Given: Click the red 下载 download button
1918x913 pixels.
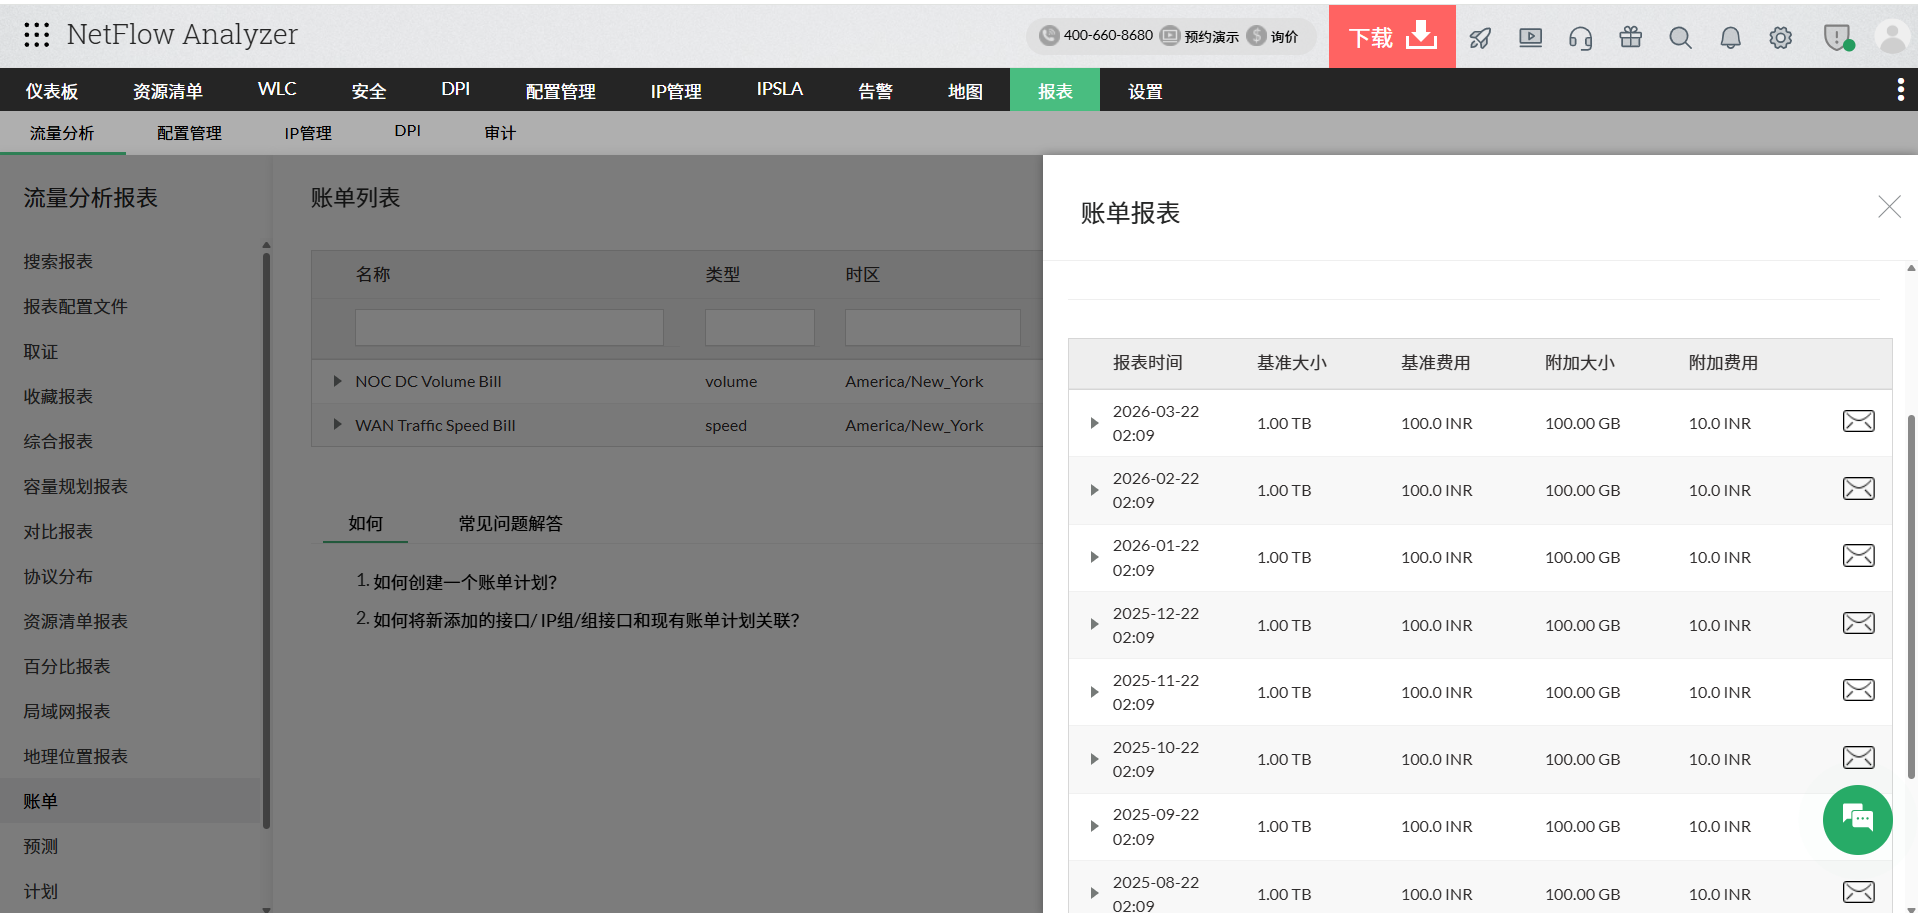Looking at the screenshot, I should point(1391,37).
